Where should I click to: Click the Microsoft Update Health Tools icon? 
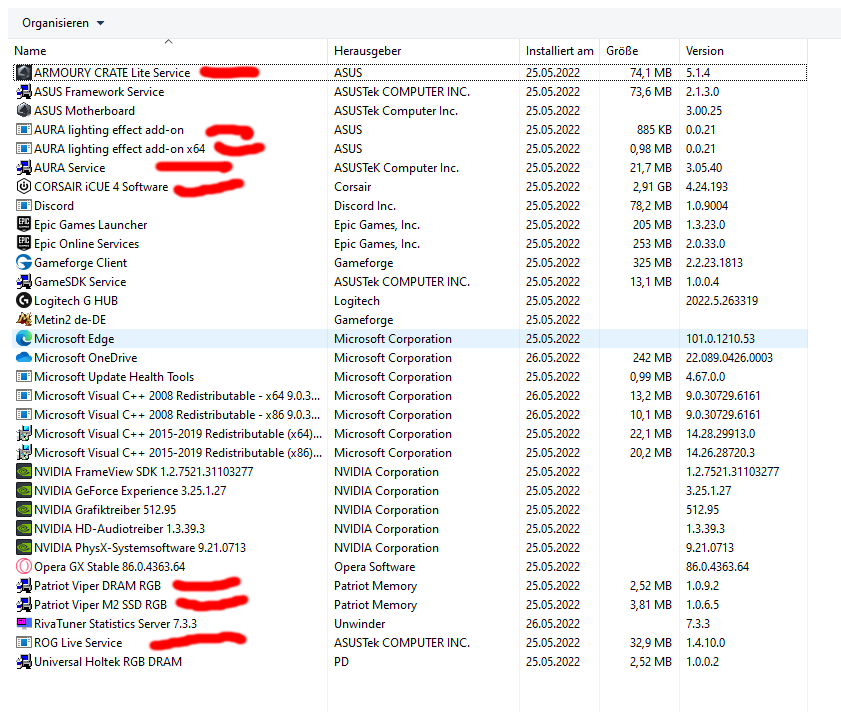(24, 377)
